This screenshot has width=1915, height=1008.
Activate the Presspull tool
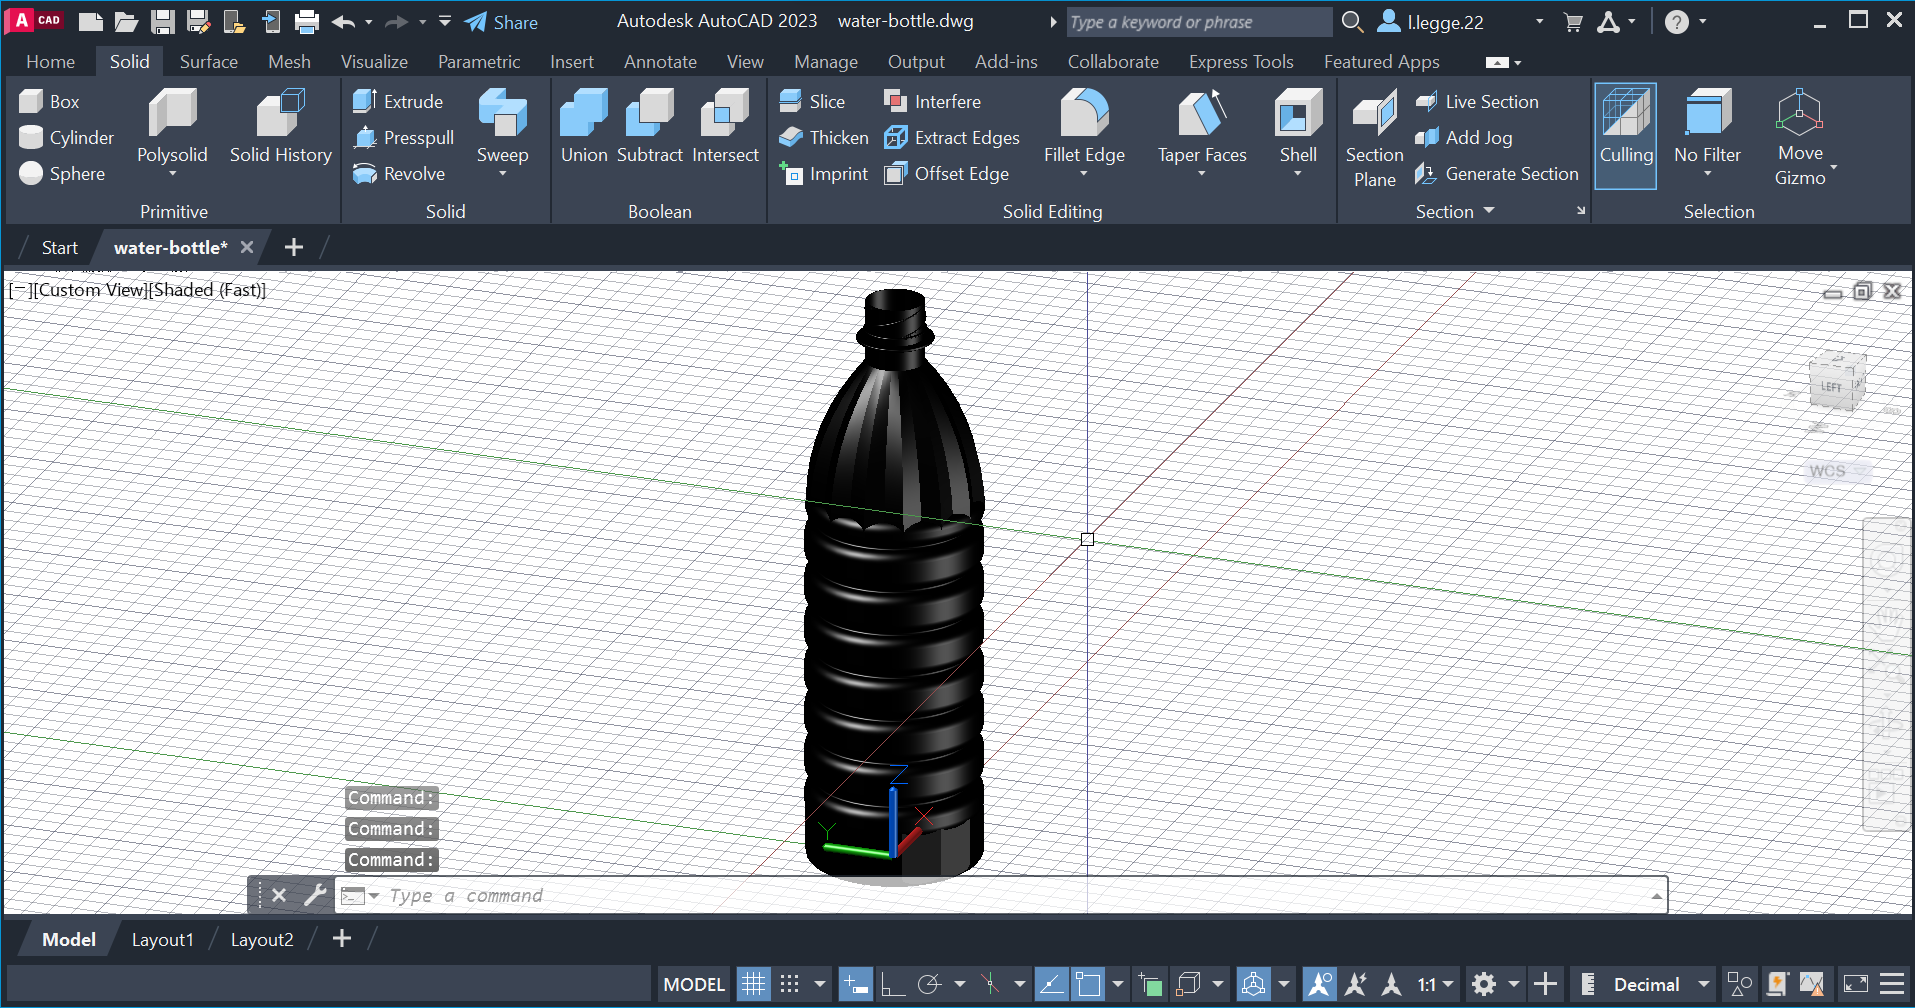(x=404, y=137)
